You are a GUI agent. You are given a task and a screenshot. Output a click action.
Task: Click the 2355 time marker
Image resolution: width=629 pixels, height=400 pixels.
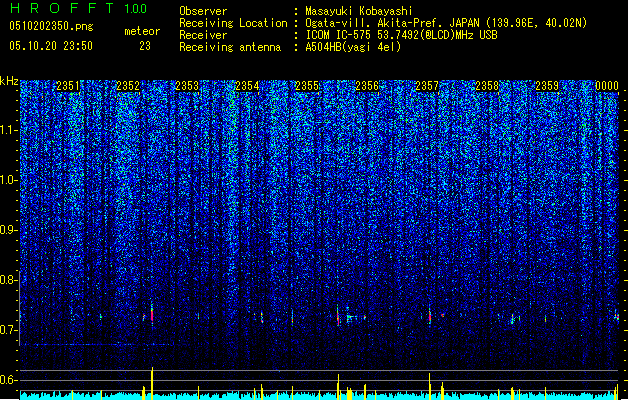[x=307, y=86]
